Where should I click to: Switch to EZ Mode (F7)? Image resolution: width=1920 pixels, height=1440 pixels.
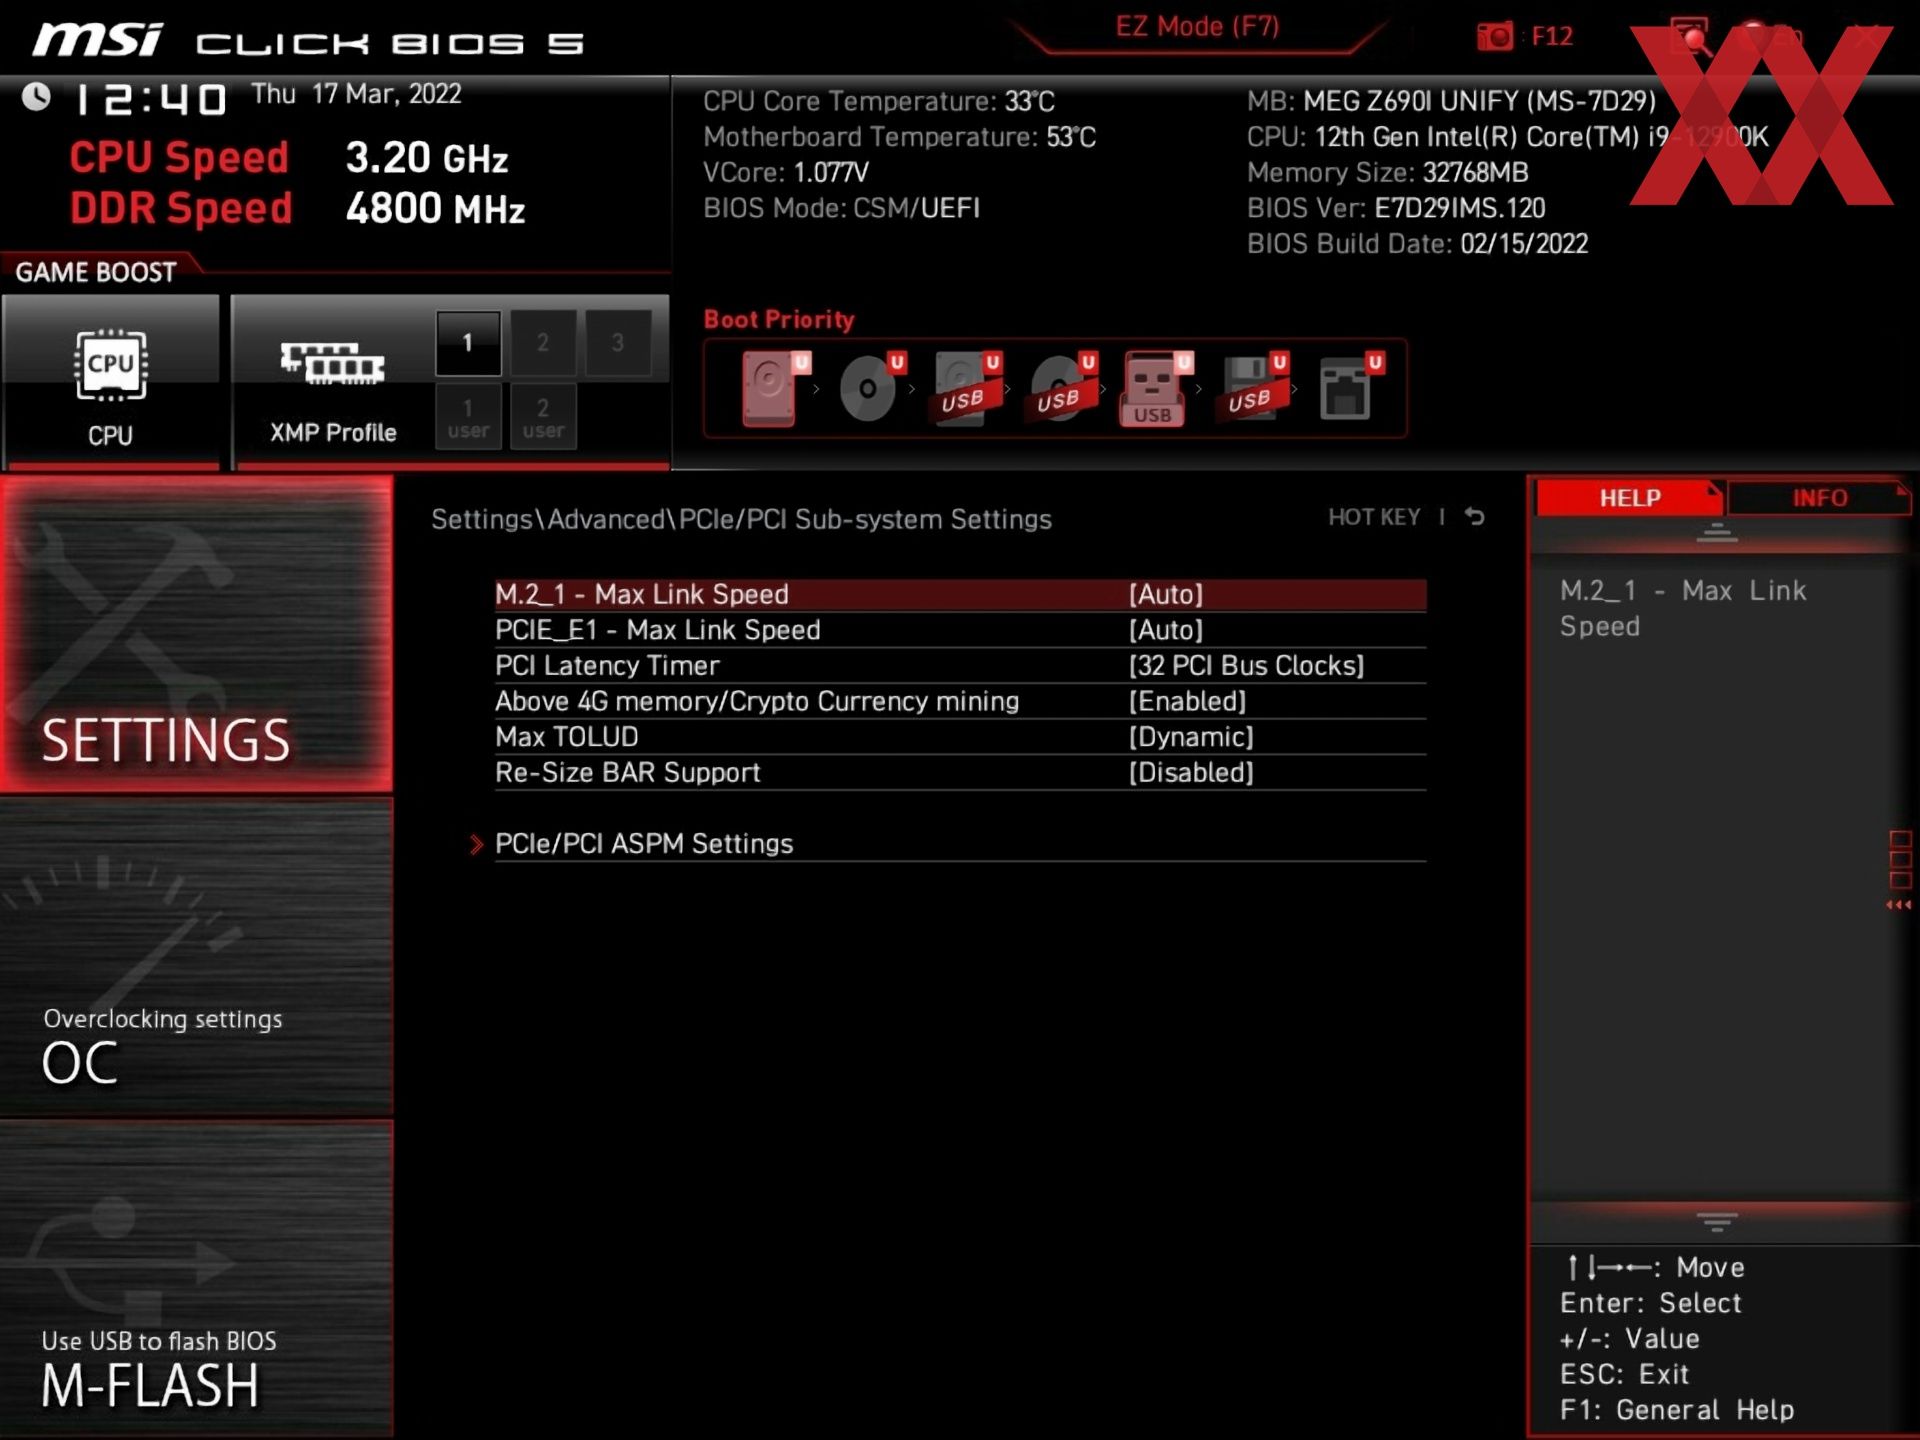pyautogui.click(x=1197, y=27)
